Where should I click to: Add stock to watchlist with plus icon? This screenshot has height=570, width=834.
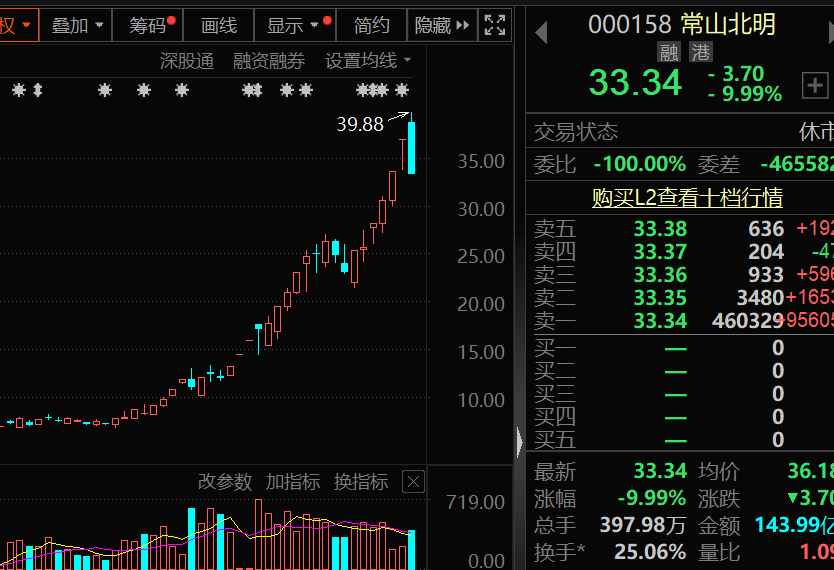[x=816, y=86]
